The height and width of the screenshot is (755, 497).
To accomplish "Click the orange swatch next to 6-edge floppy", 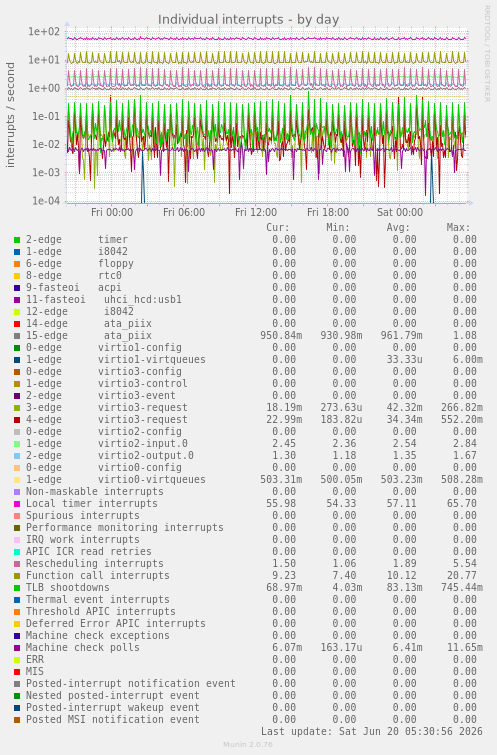I will coord(17,264).
